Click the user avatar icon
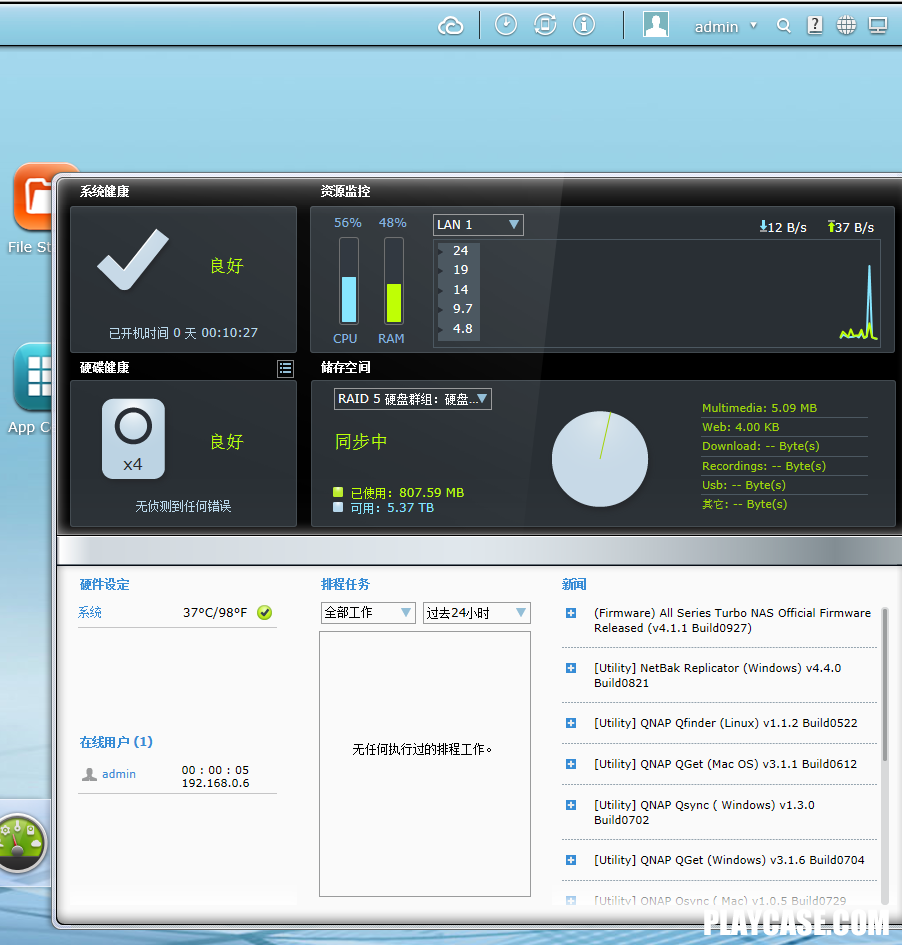This screenshot has width=902, height=945. click(x=656, y=25)
